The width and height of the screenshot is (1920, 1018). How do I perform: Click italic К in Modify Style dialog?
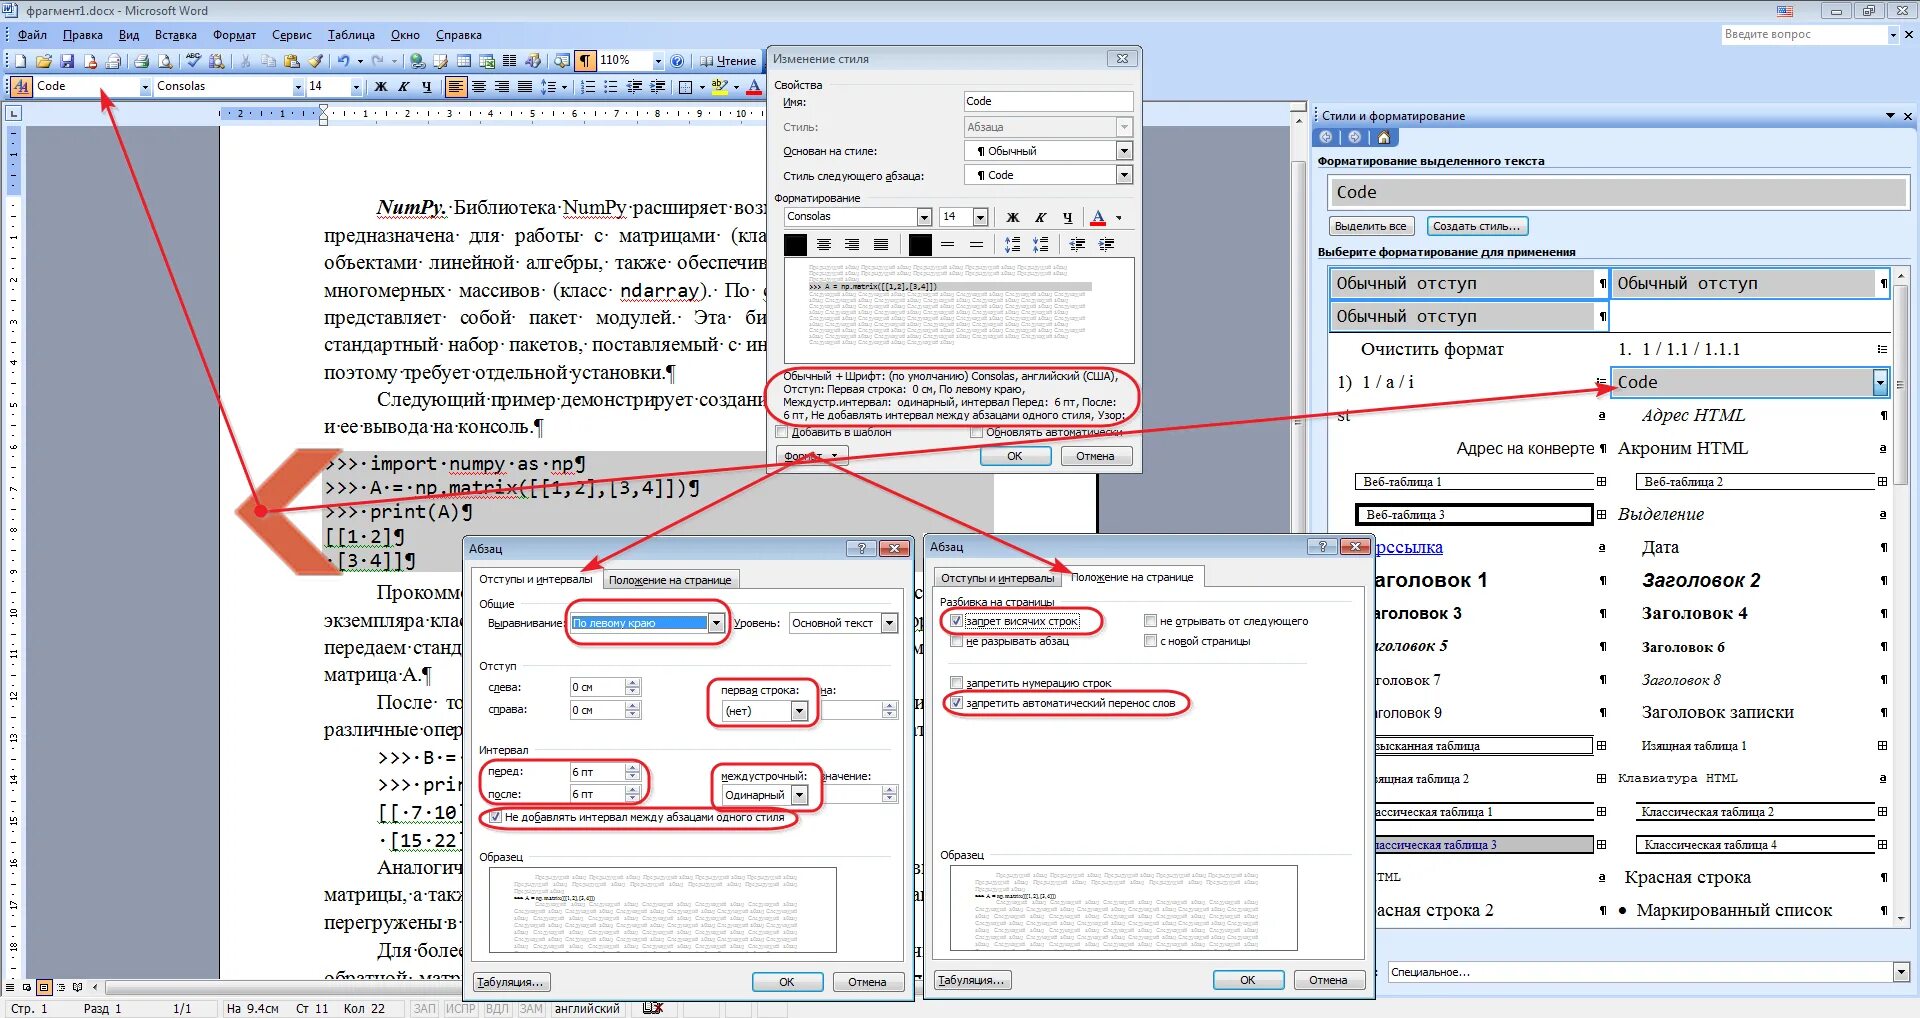[x=1040, y=217]
